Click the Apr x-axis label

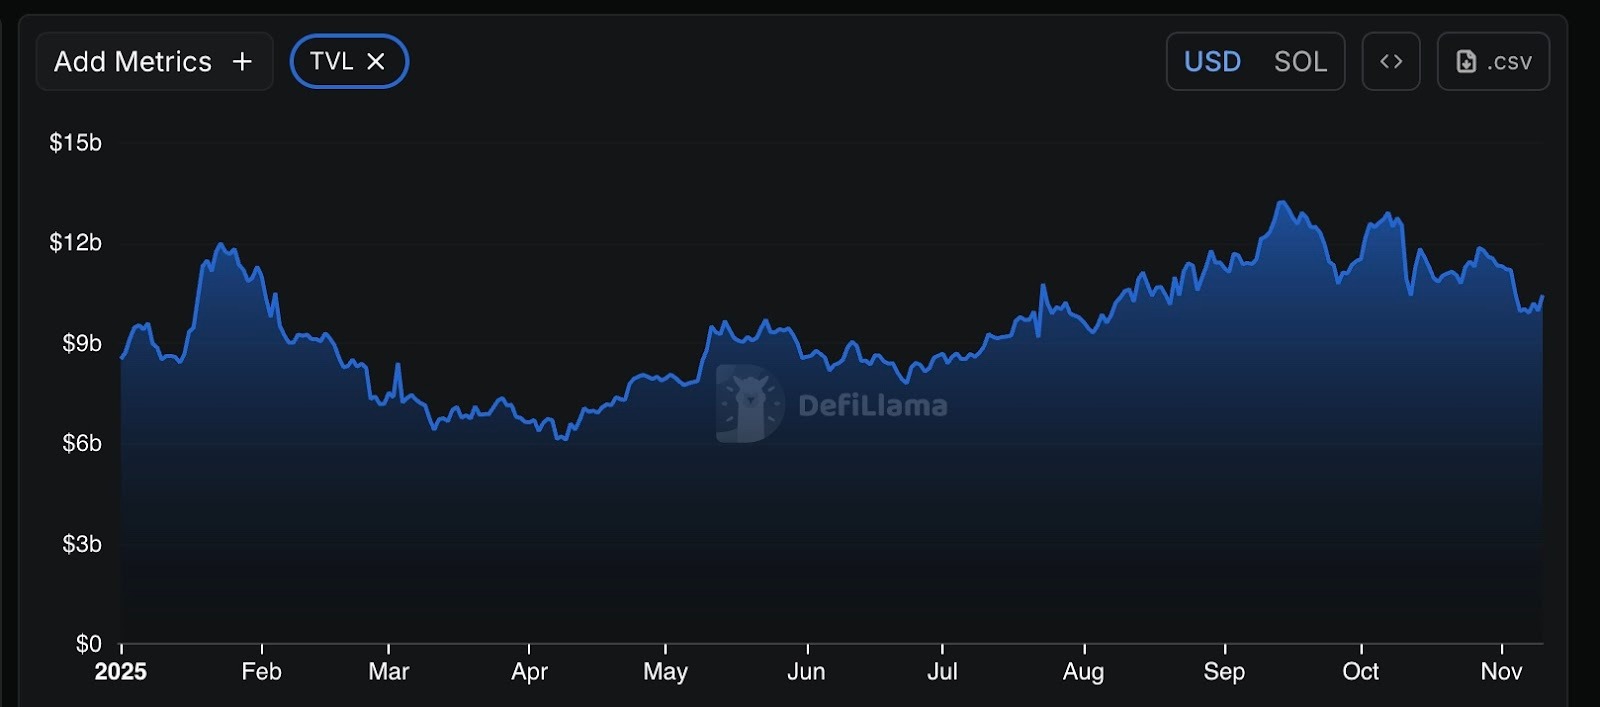tap(529, 672)
